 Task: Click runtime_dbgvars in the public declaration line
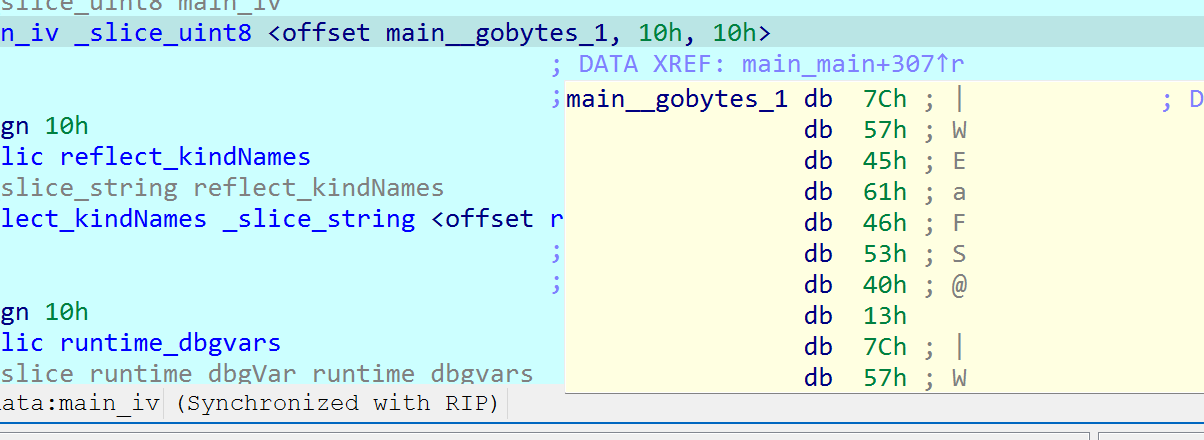pyautogui.click(x=170, y=343)
